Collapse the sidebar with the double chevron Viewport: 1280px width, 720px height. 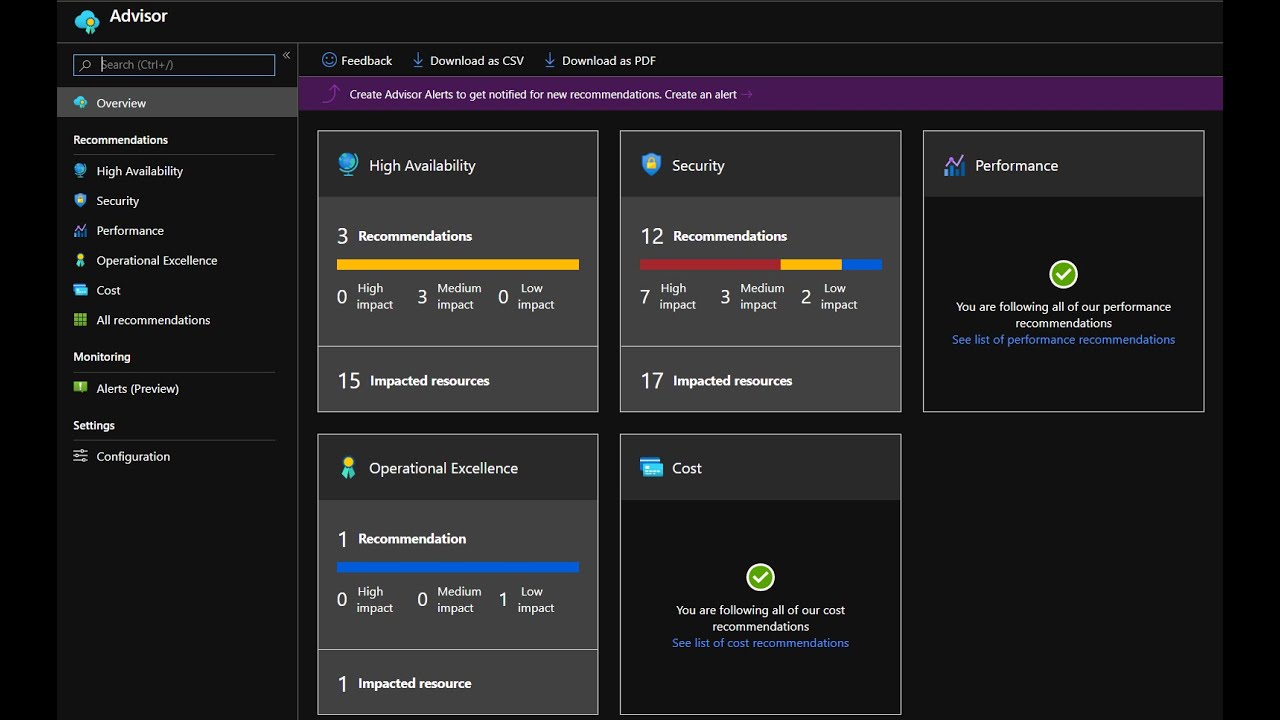click(x=286, y=55)
